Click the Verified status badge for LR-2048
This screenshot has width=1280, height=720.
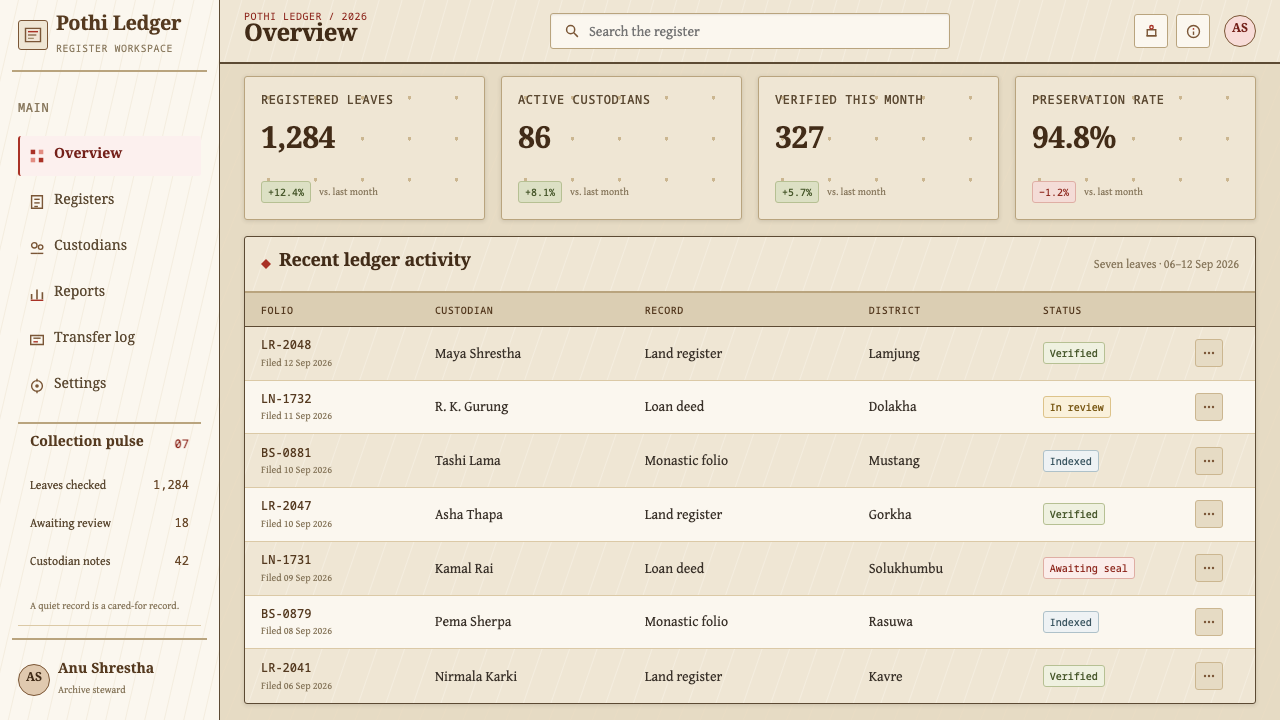1074,353
